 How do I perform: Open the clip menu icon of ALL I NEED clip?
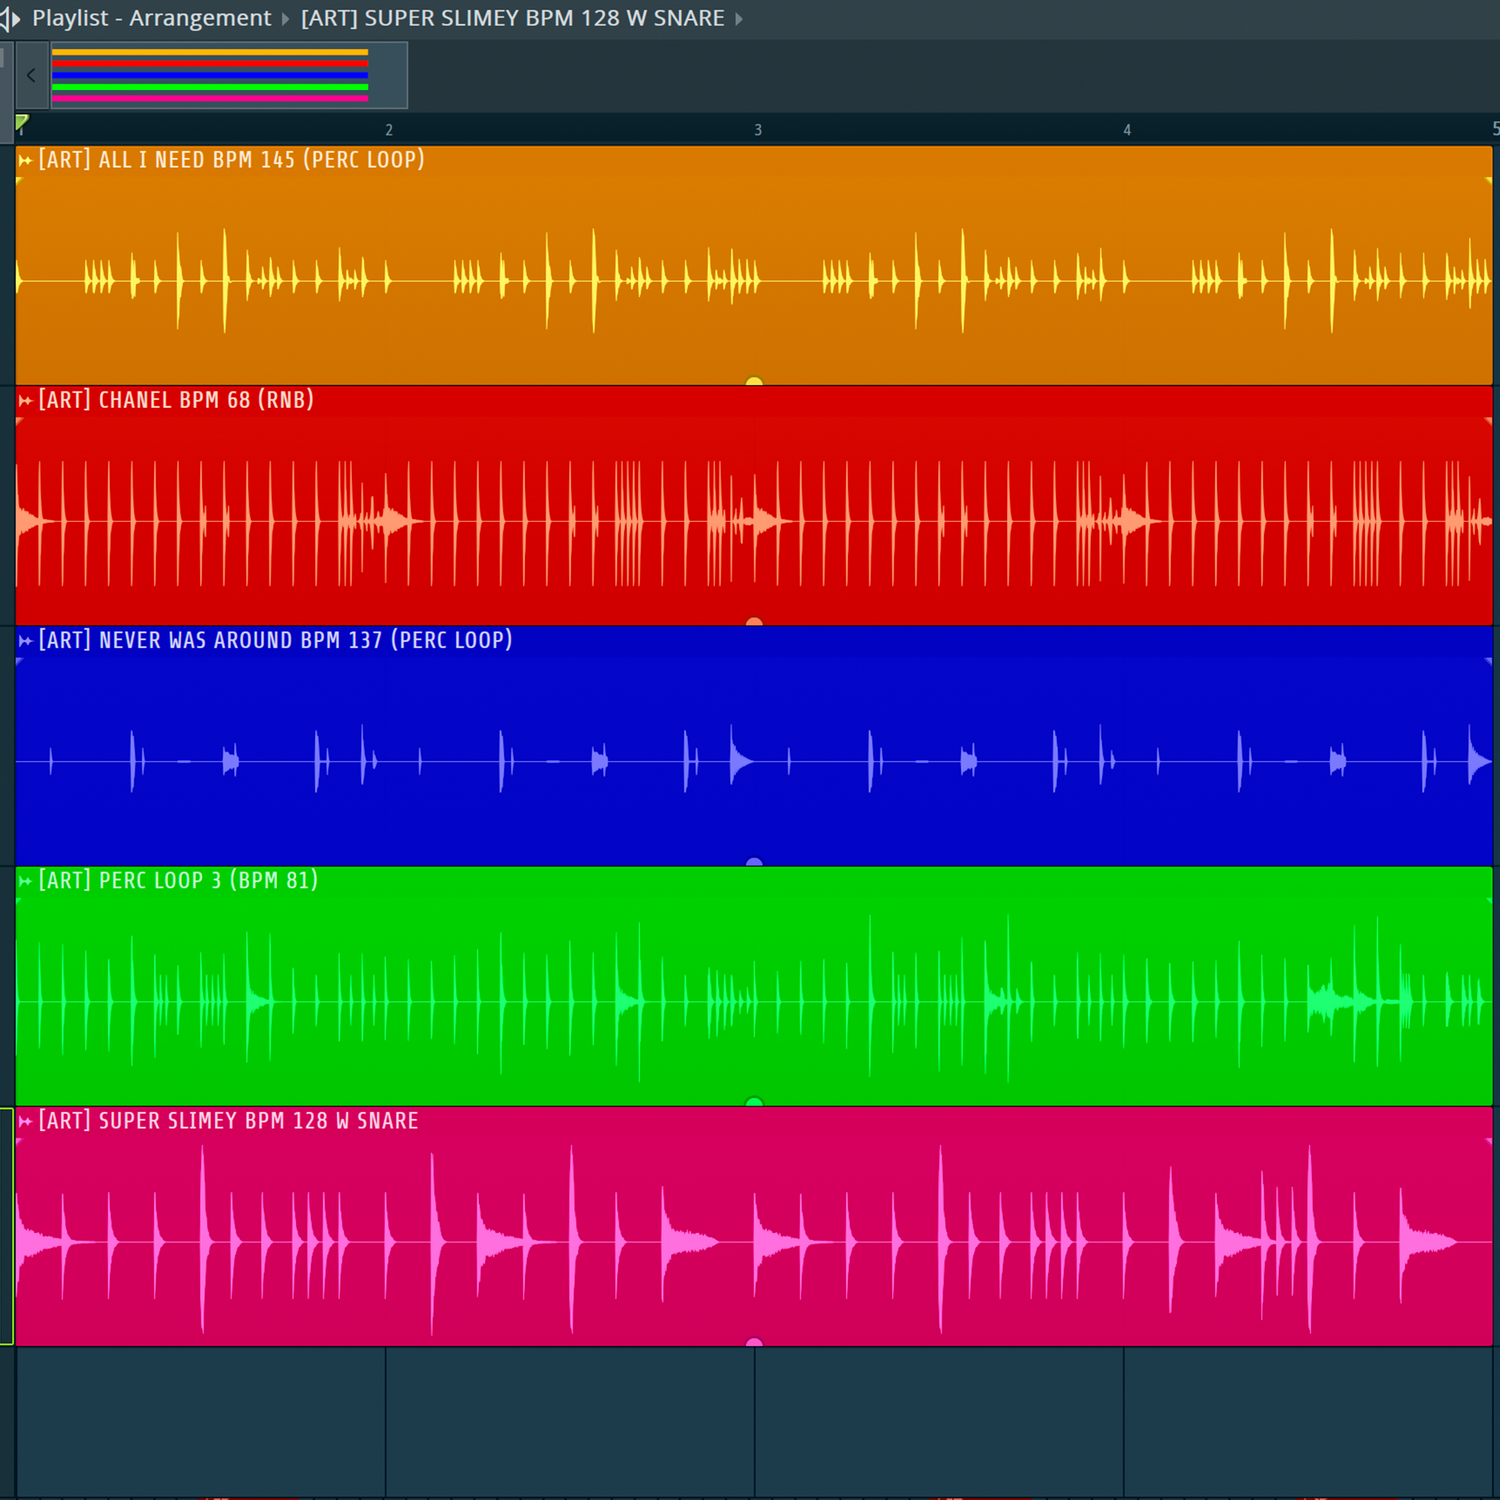25,161
